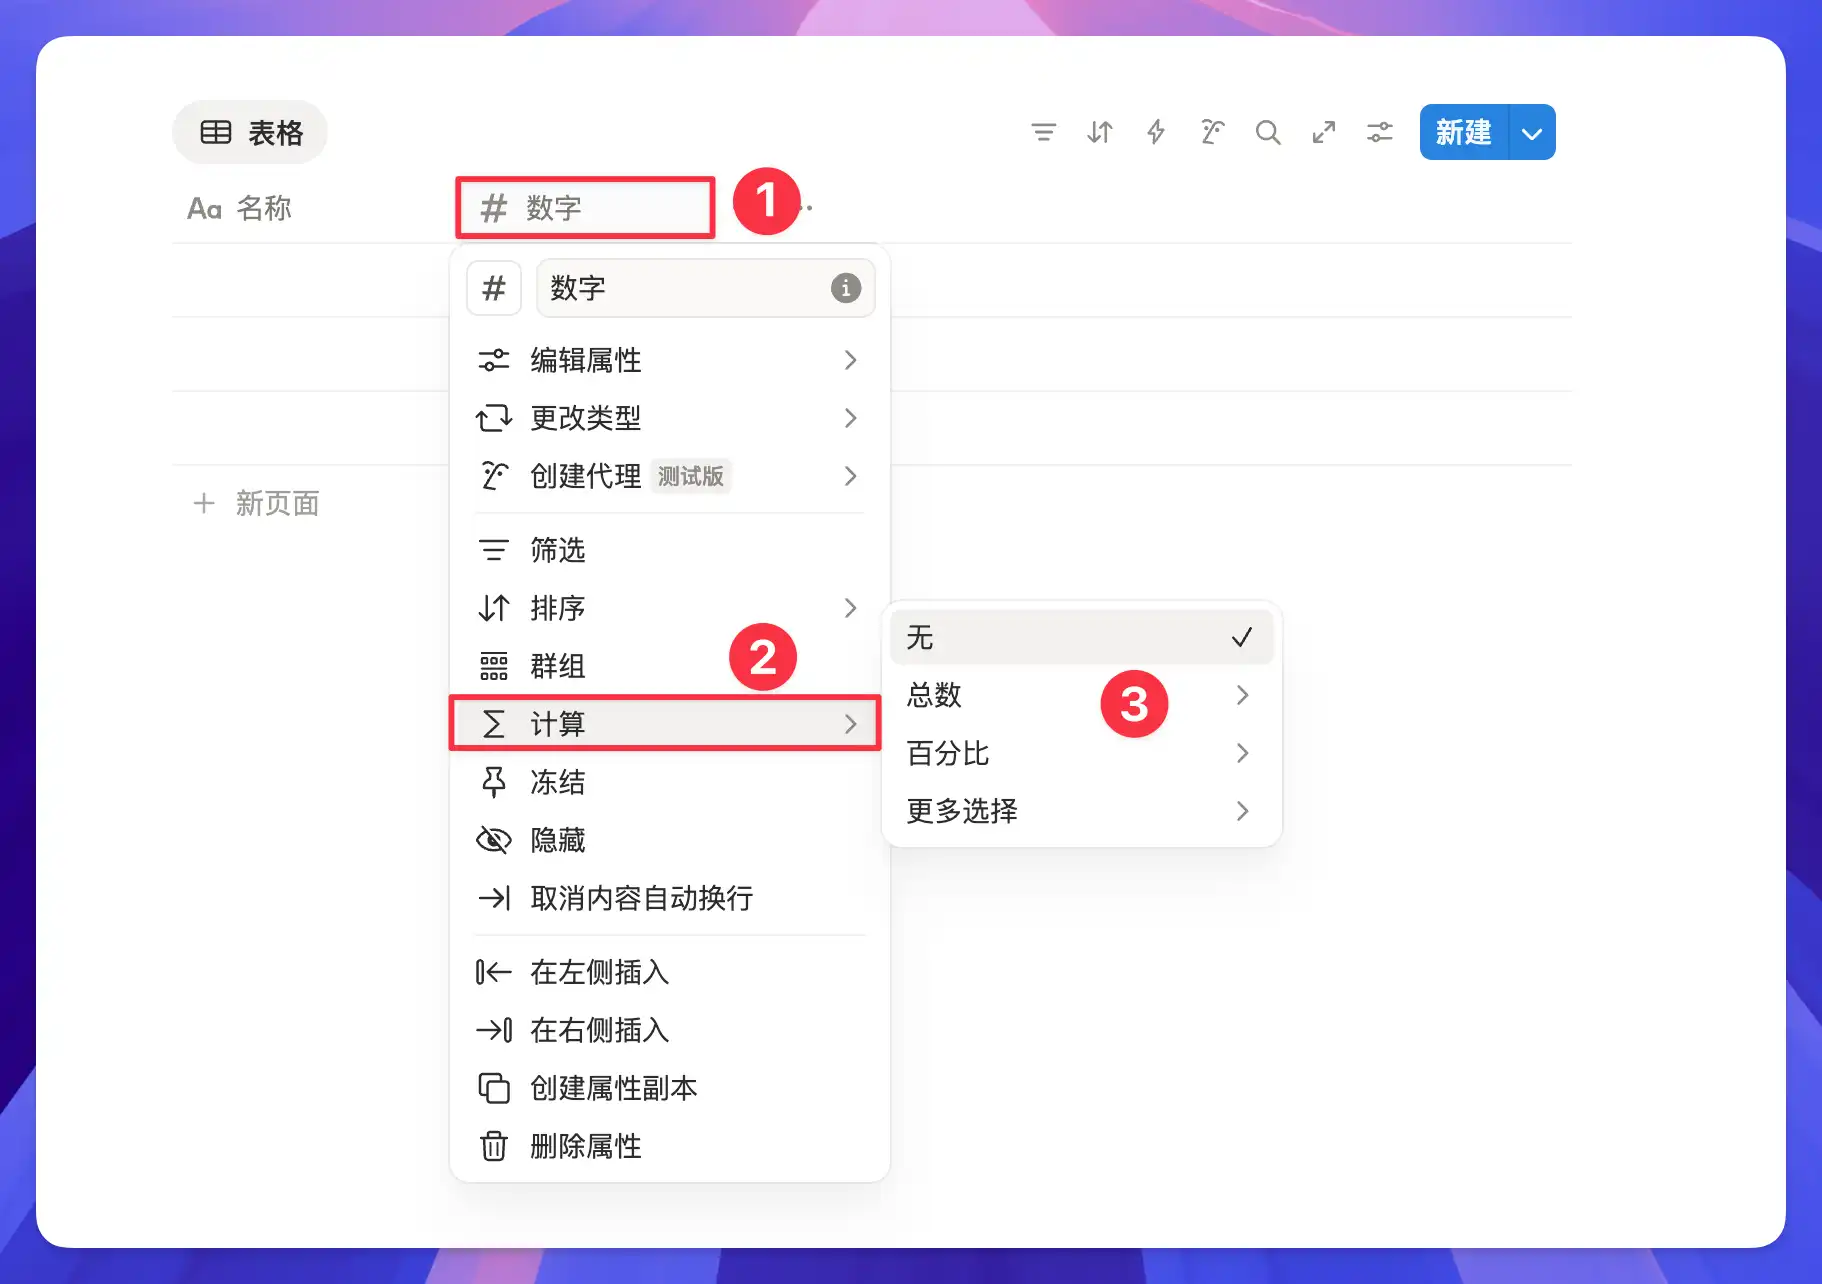Open the sort icon in the toolbar
Image resolution: width=1822 pixels, height=1284 pixels.
(1099, 131)
